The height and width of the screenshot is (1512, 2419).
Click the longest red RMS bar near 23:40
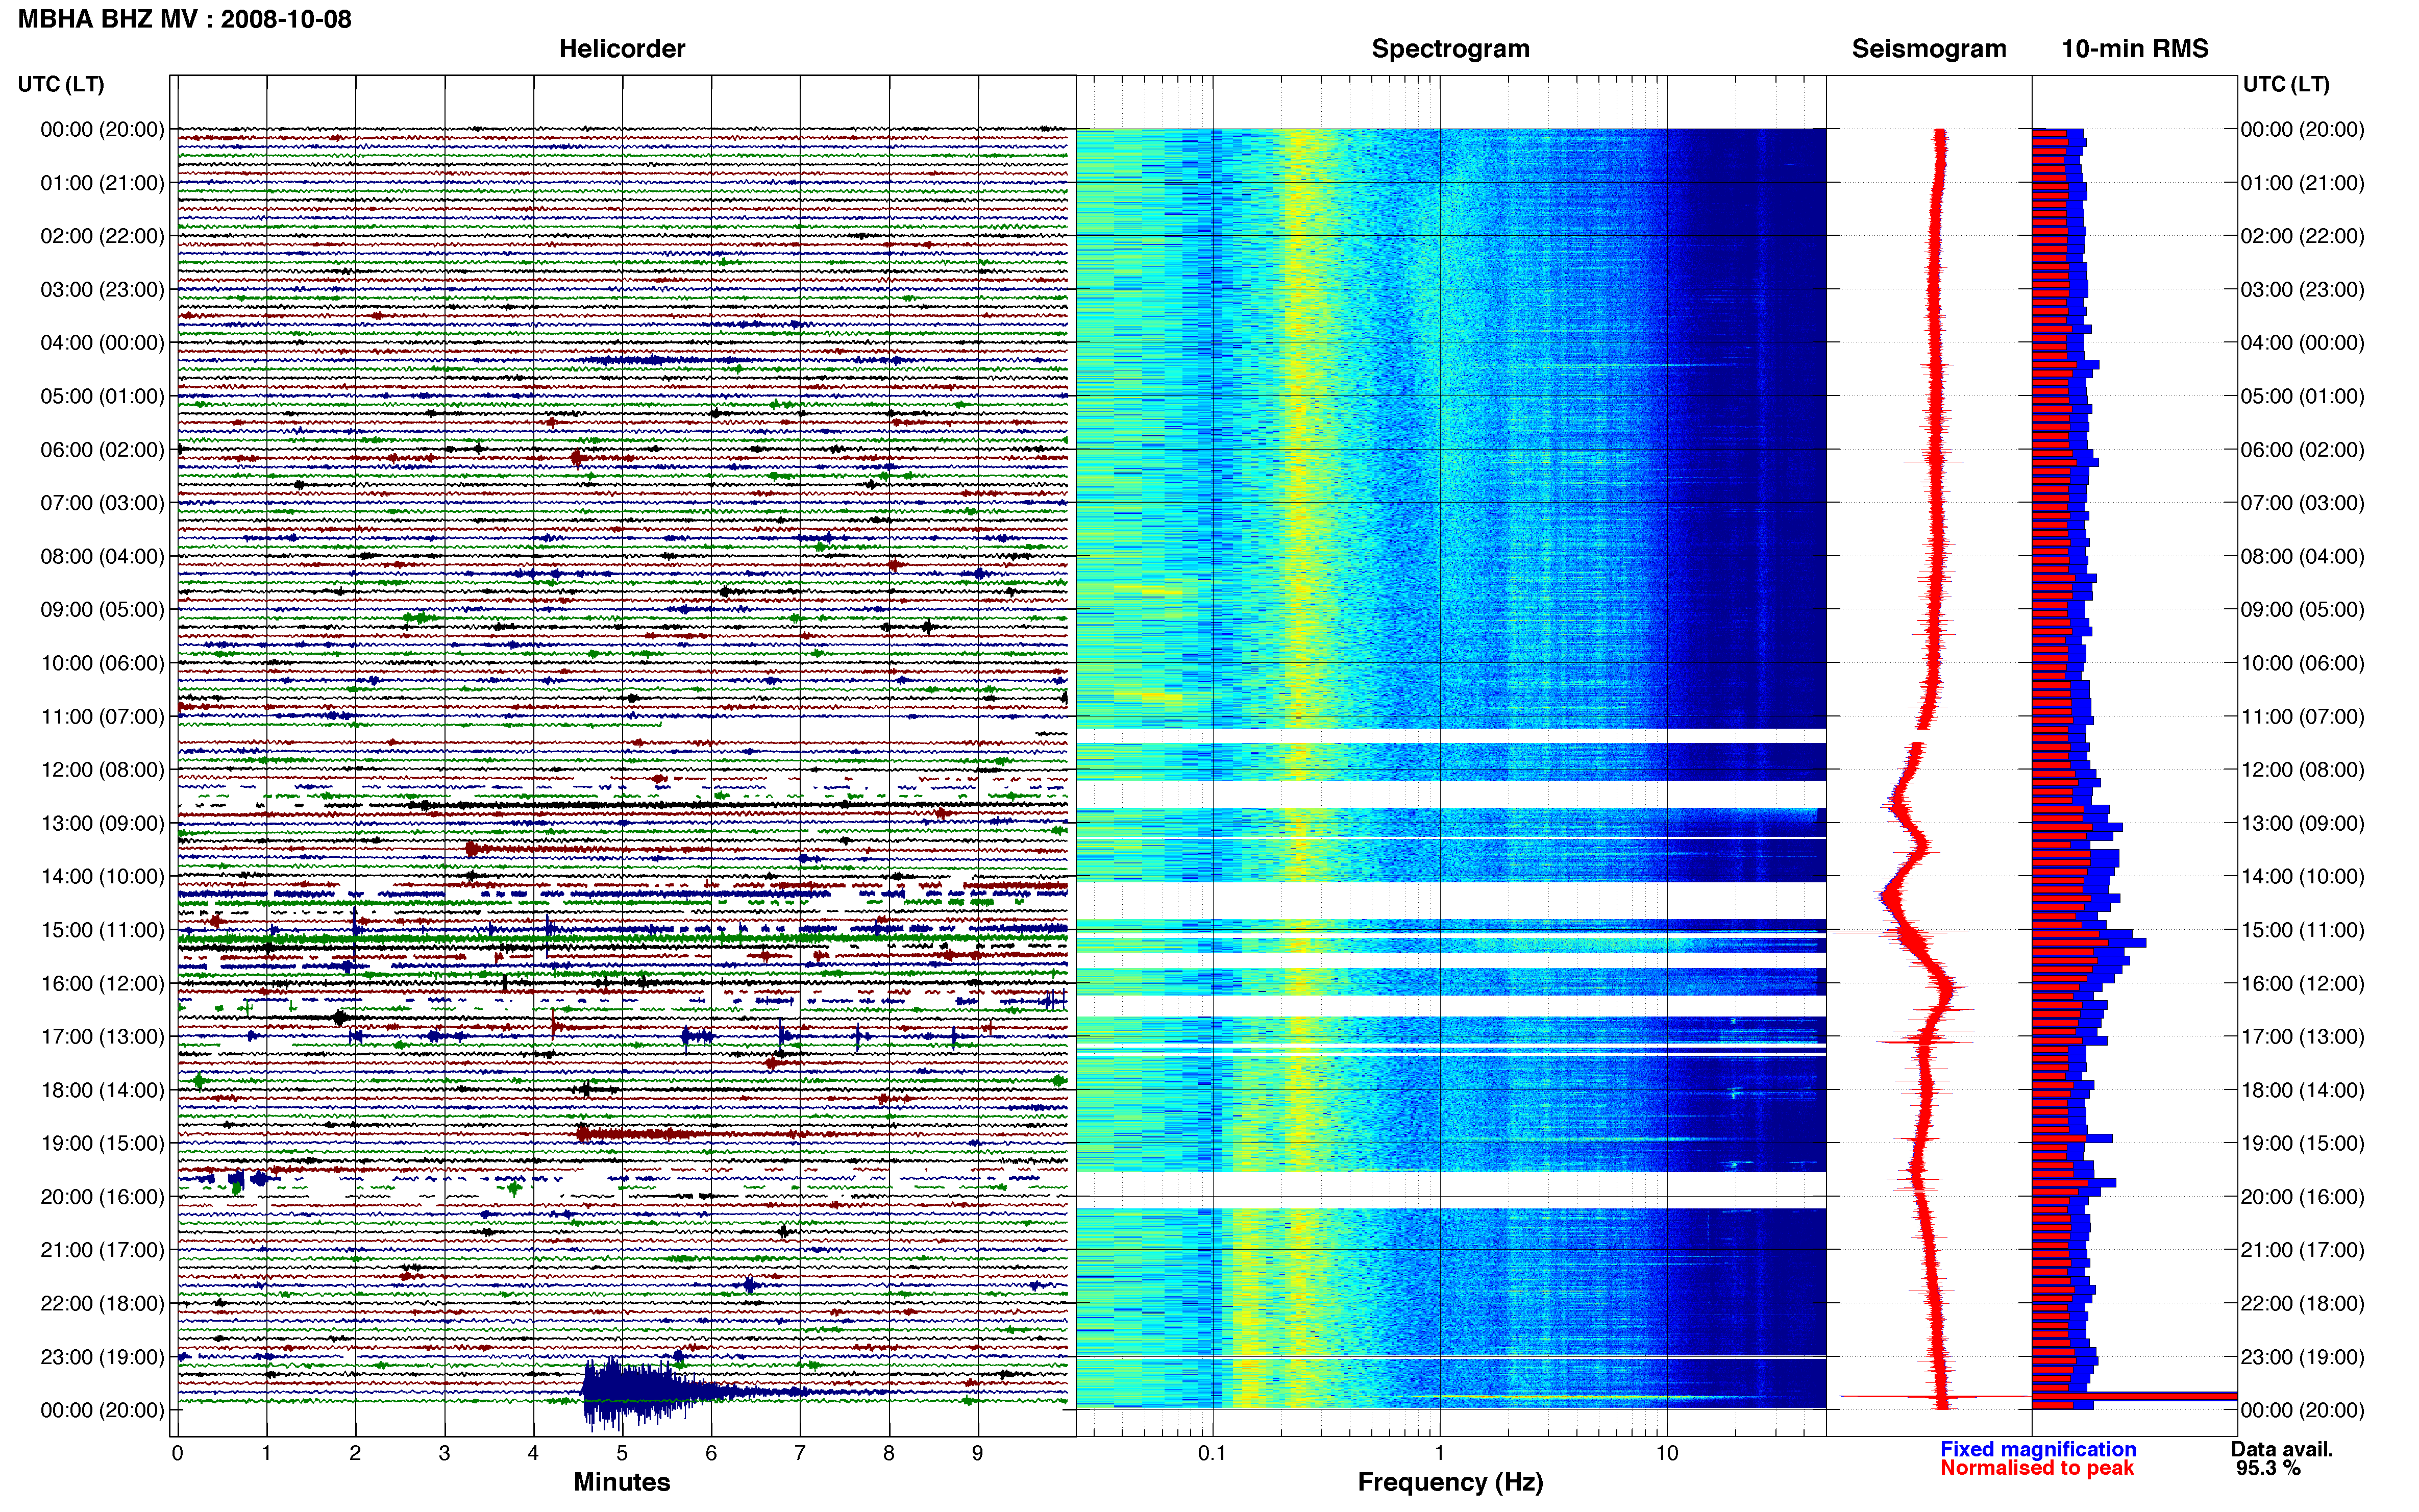(x=2134, y=1396)
